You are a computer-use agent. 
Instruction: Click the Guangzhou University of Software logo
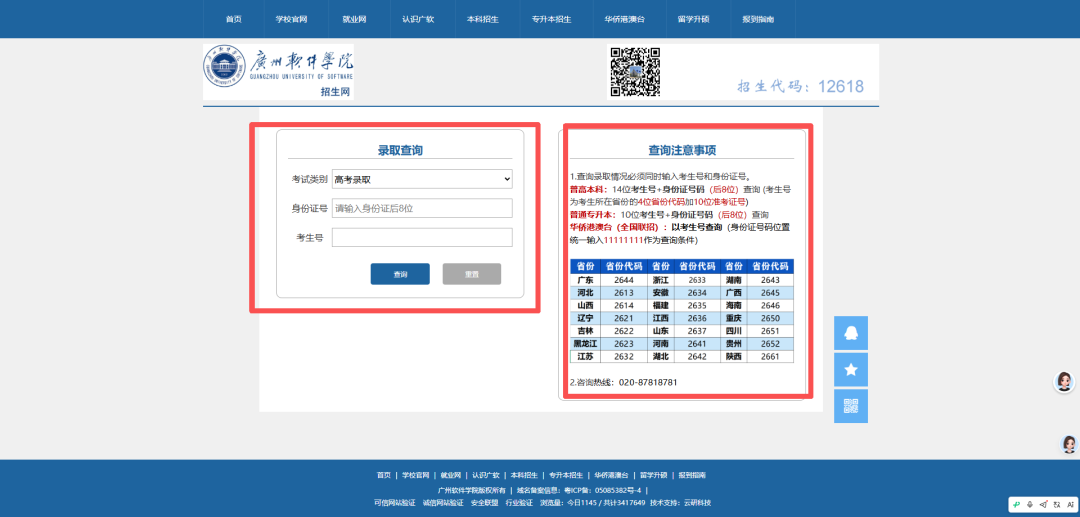pos(278,72)
